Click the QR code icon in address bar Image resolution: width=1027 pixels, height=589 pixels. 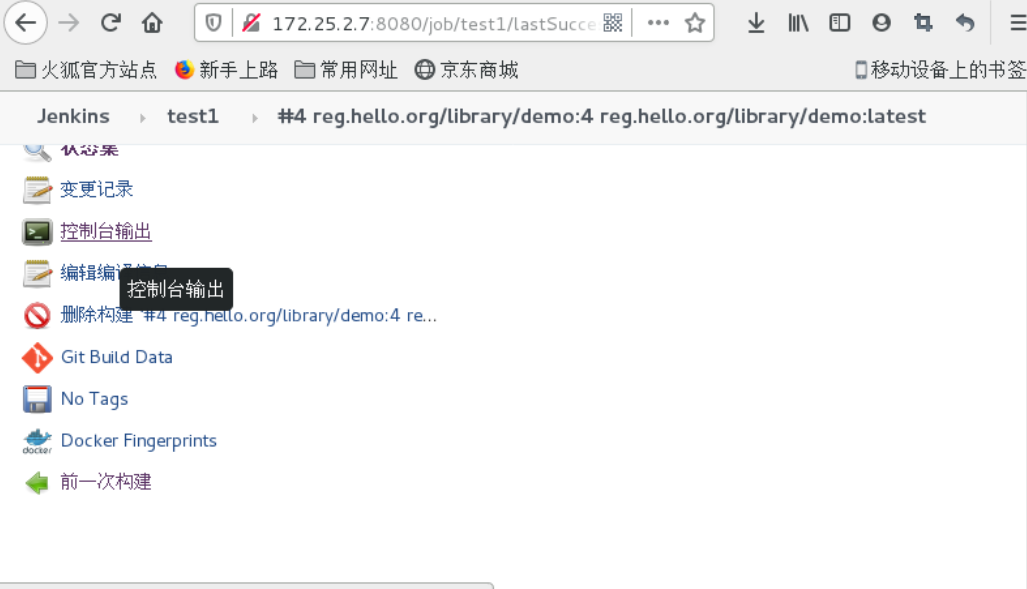pyautogui.click(x=613, y=23)
